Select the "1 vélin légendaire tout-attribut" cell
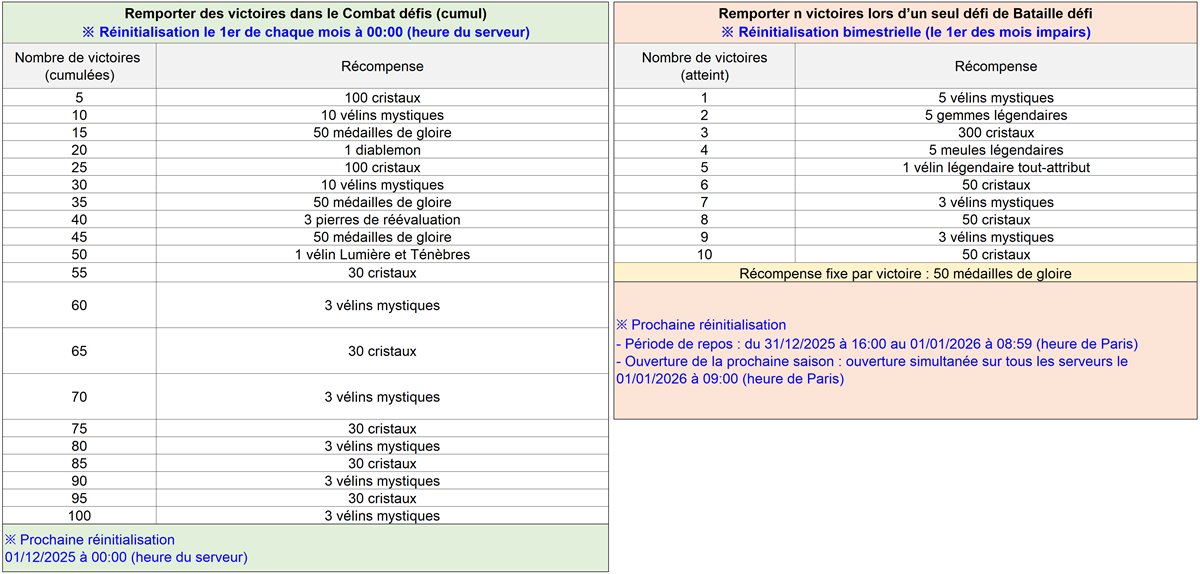The width and height of the screenshot is (1200, 574). [x=995, y=168]
